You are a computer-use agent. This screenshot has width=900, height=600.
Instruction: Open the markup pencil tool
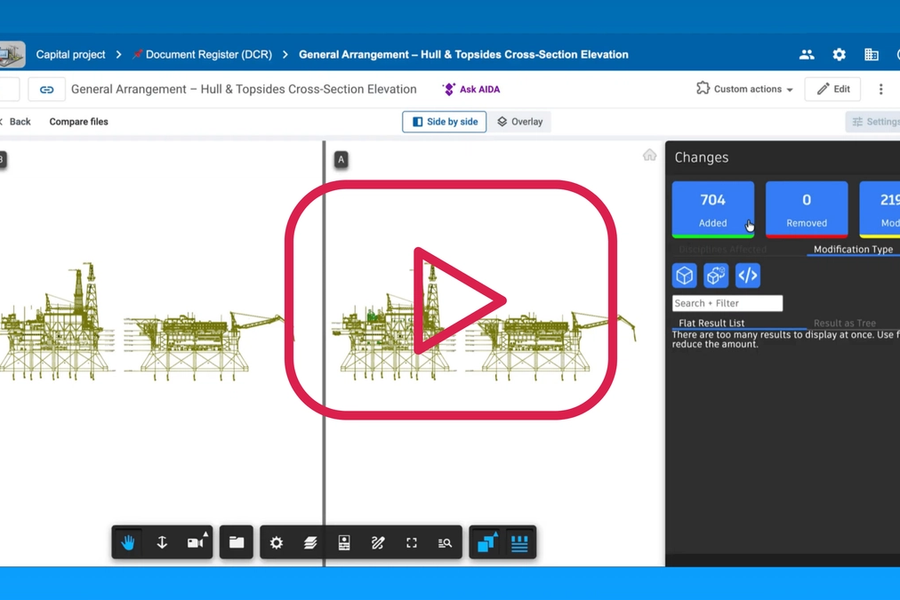coord(378,543)
